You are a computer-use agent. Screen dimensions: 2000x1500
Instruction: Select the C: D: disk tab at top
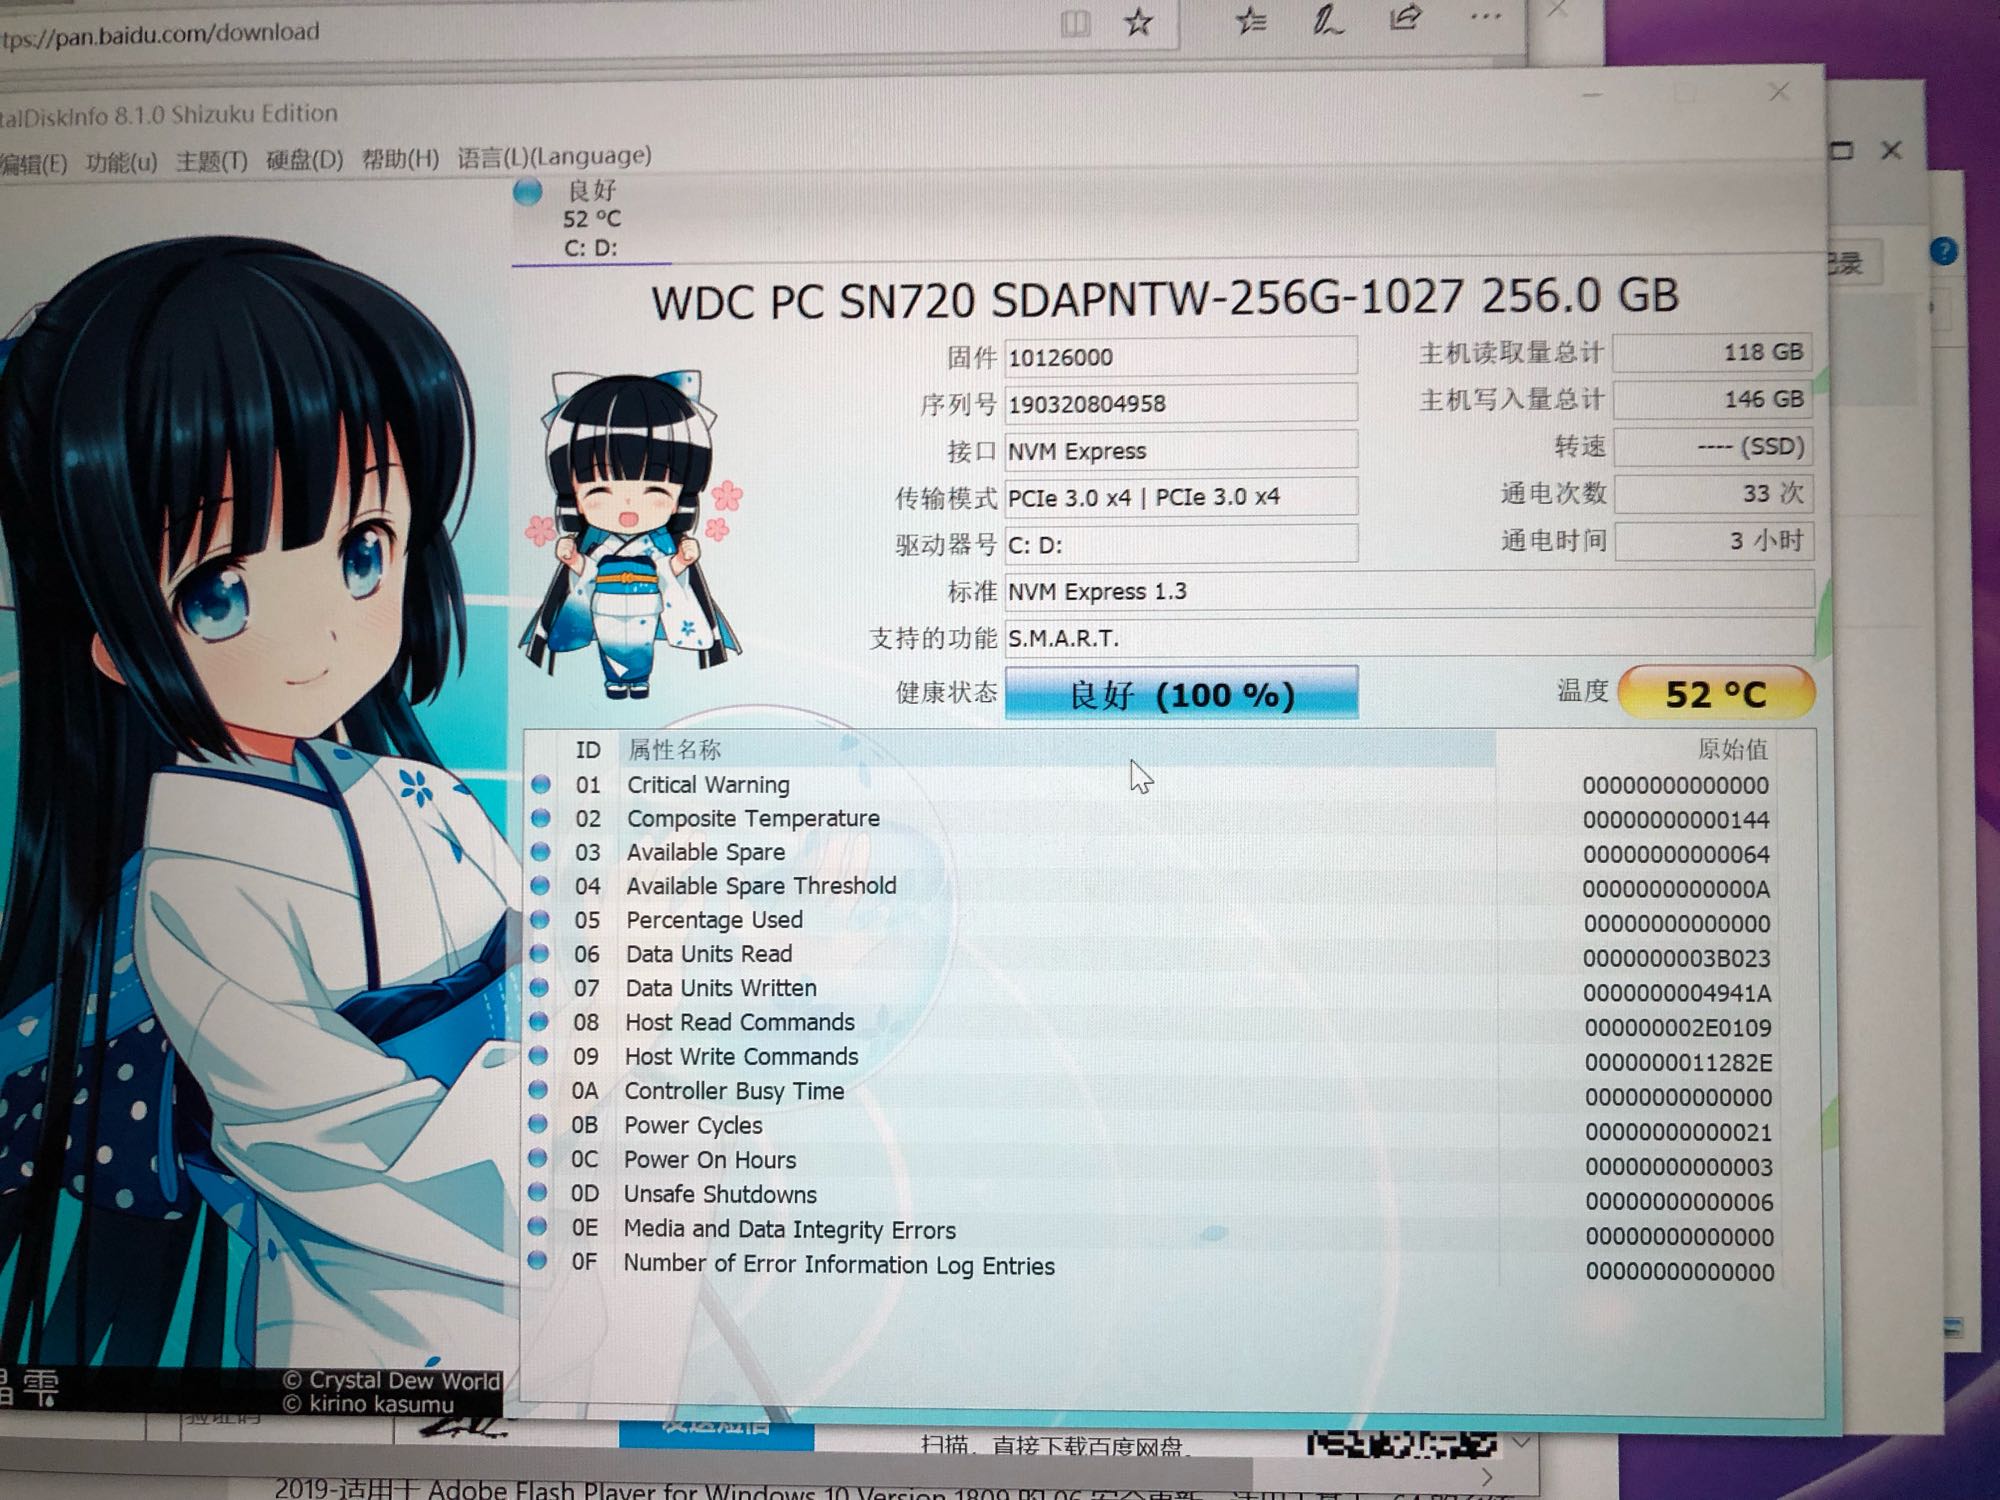590,219
